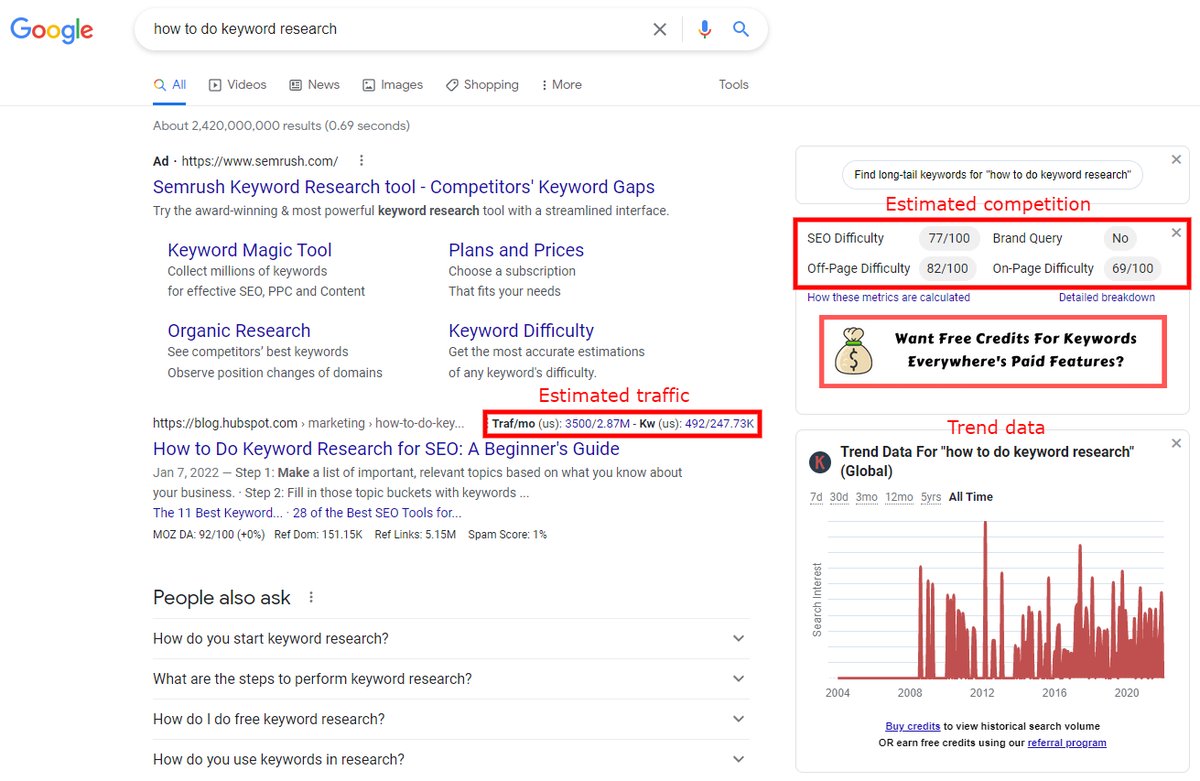Click "Find long-tail keywords" button

pos(992,175)
